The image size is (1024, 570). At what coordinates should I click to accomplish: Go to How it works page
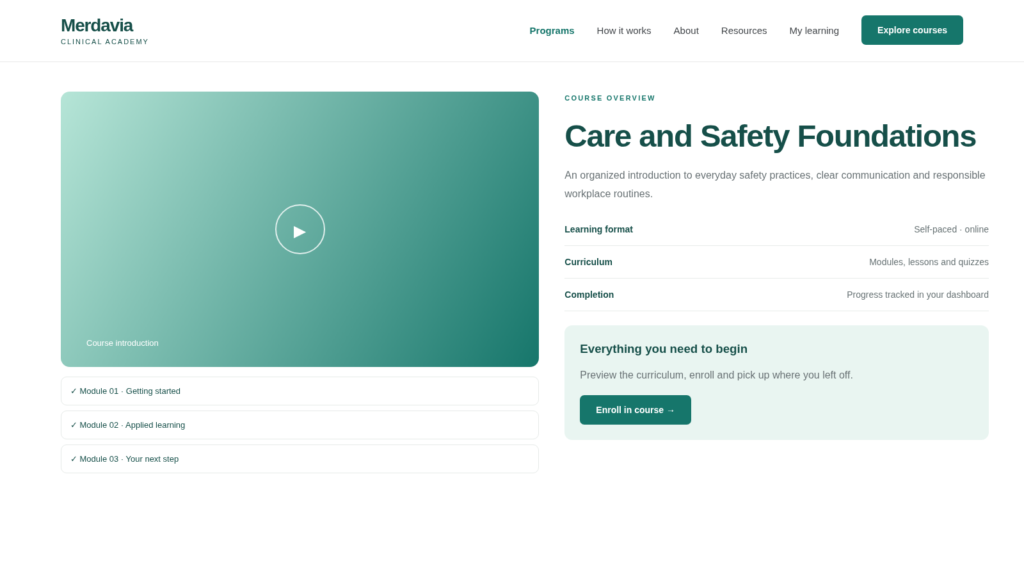[624, 31]
